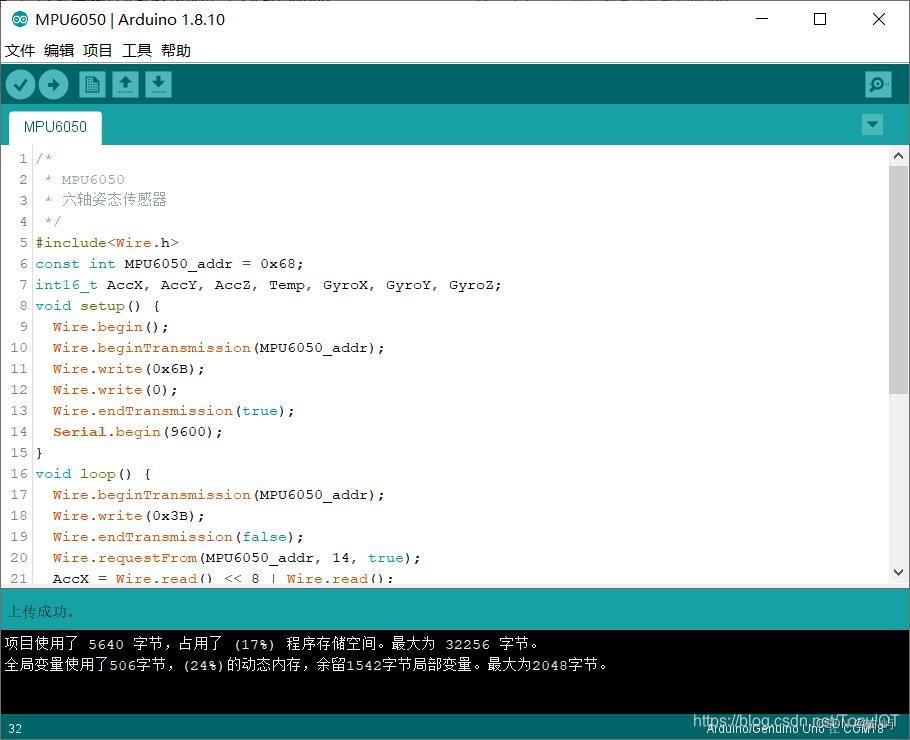This screenshot has width=910, height=740.
Task: Expand the tab options dropdown arrow
Action: coord(872,124)
